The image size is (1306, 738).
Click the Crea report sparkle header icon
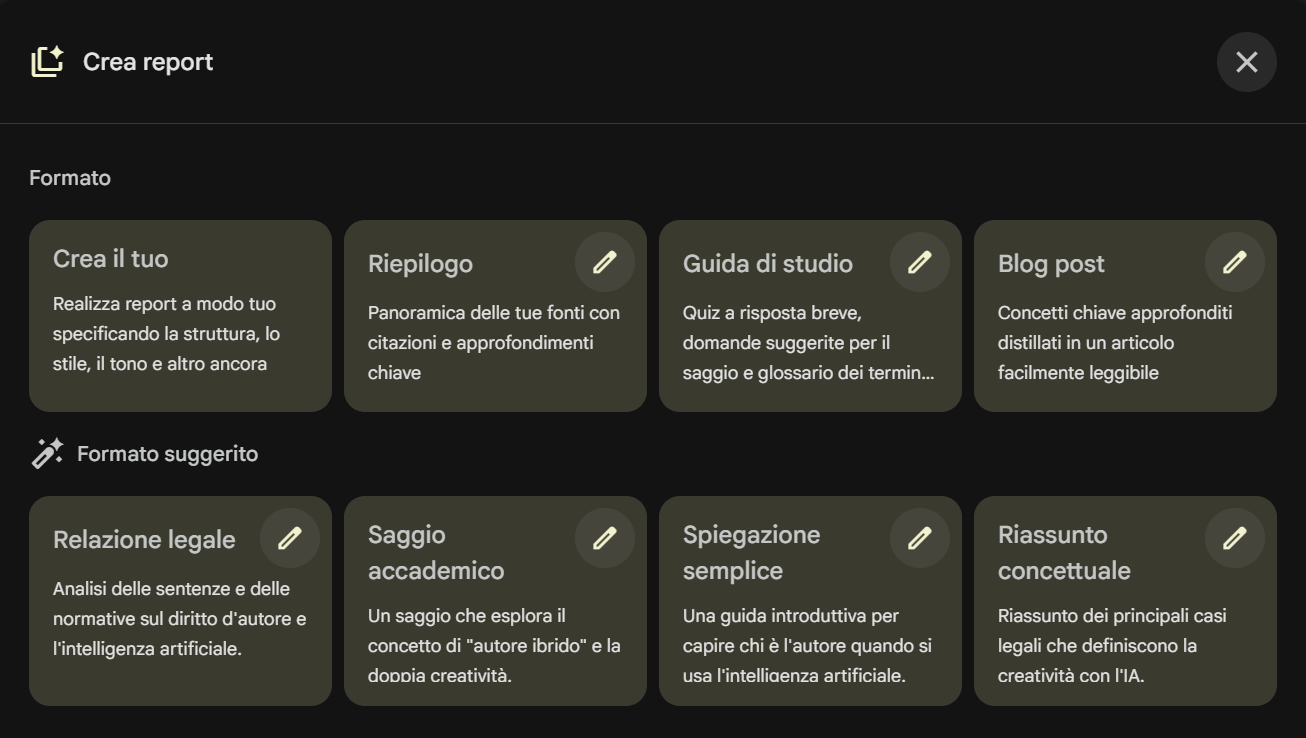47,62
